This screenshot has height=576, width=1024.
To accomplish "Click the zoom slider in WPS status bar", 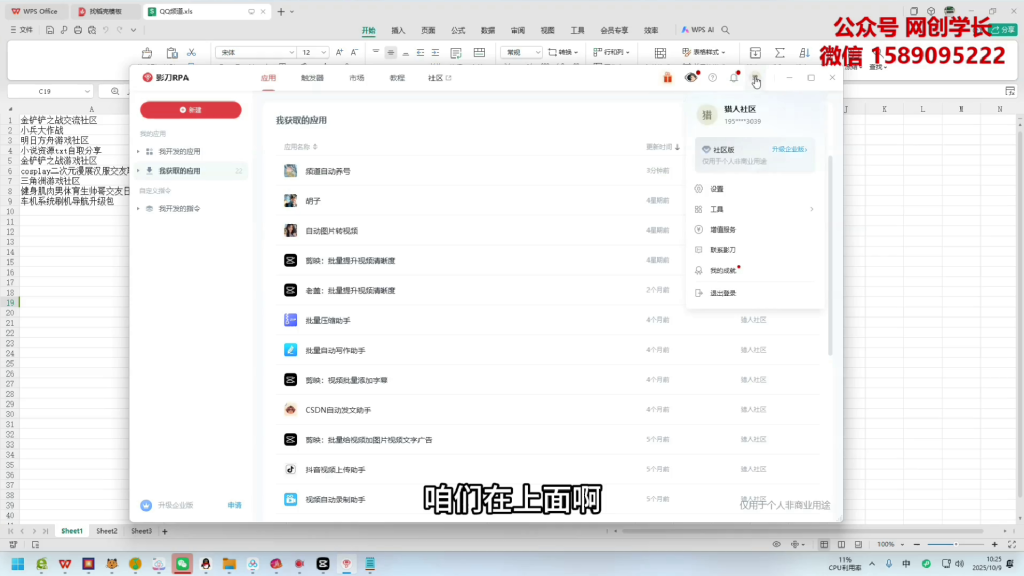I will tap(957, 546).
